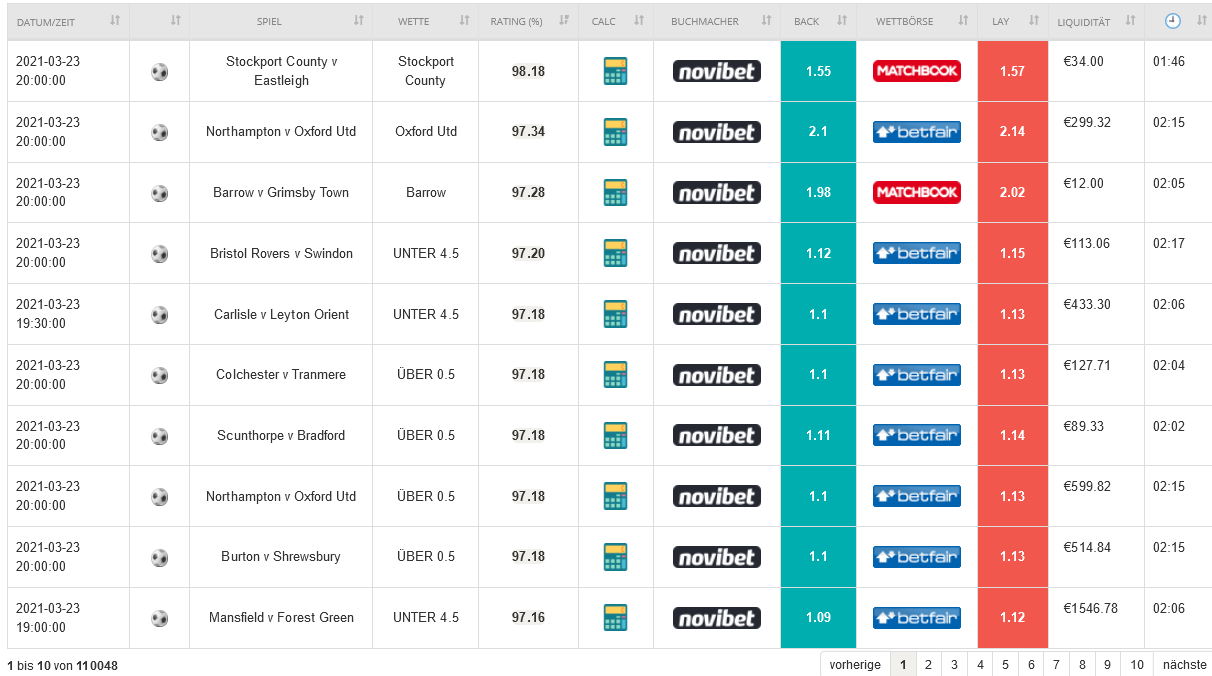Click betfair logo in Scunthorpe v Bradford row

point(917,435)
